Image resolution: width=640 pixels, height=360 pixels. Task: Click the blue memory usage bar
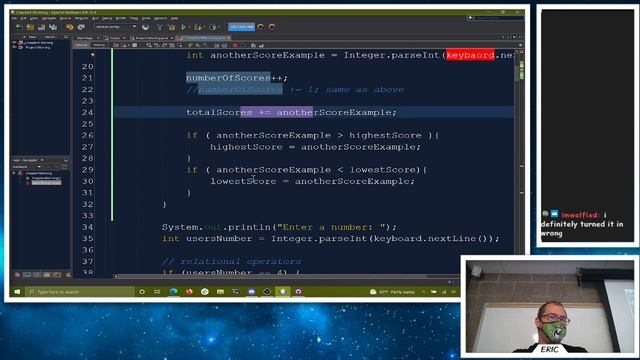click(x=242, y=27)
